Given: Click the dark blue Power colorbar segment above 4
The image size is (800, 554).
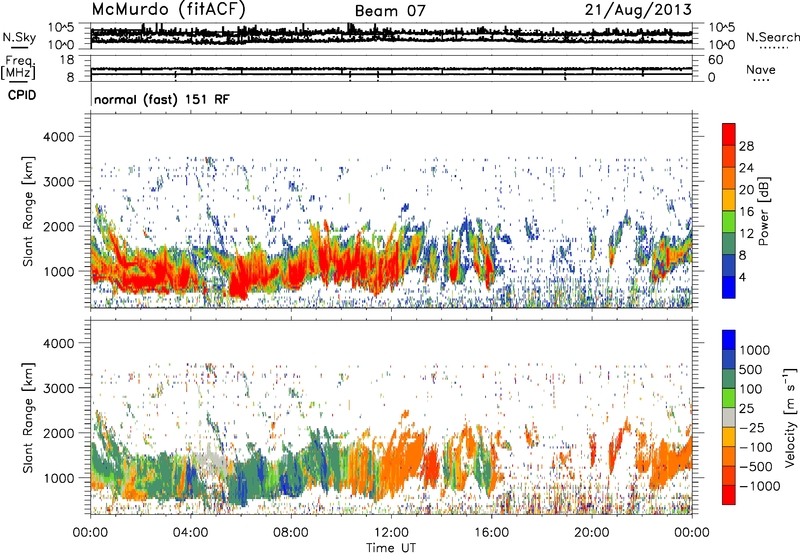Looking at the screenshot, I should [729, 265].
